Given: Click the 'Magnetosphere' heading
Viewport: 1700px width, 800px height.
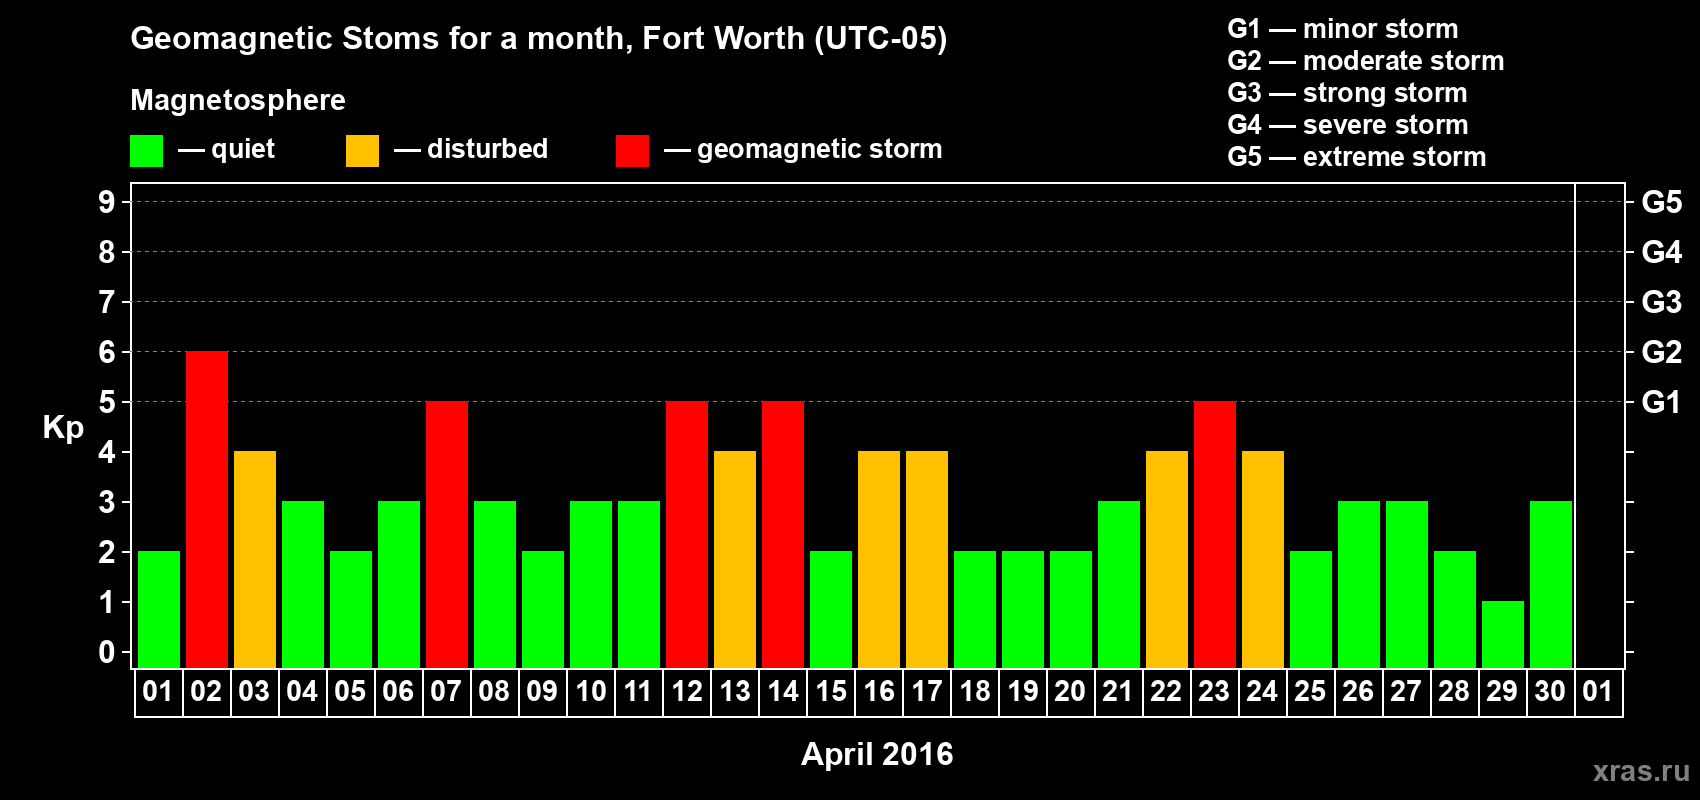Looking at the screenshot, I should coord(238,101).
